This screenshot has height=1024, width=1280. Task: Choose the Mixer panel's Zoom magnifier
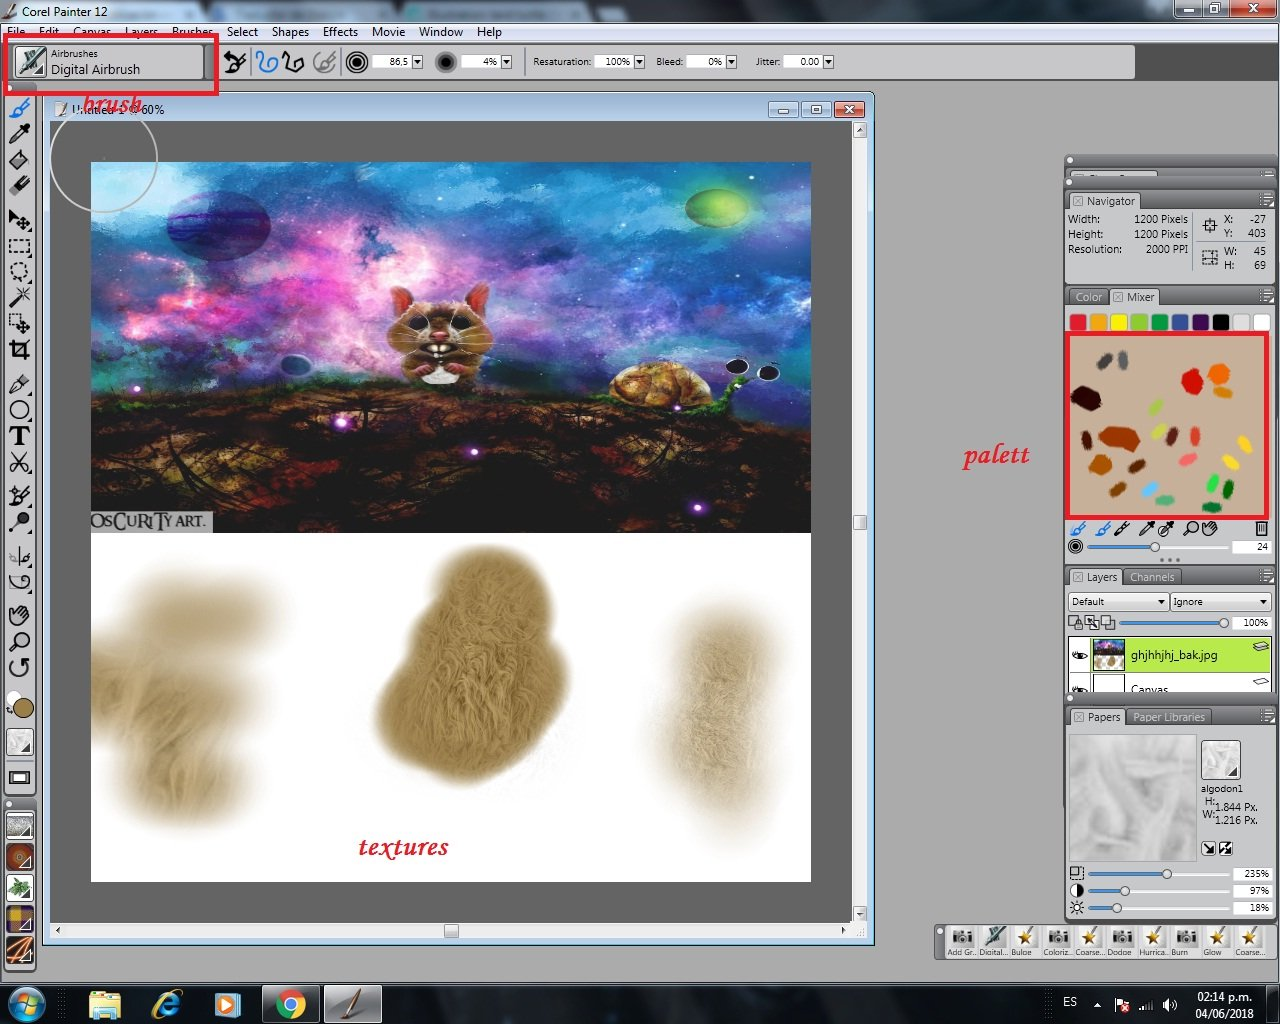click(1191, 528)
